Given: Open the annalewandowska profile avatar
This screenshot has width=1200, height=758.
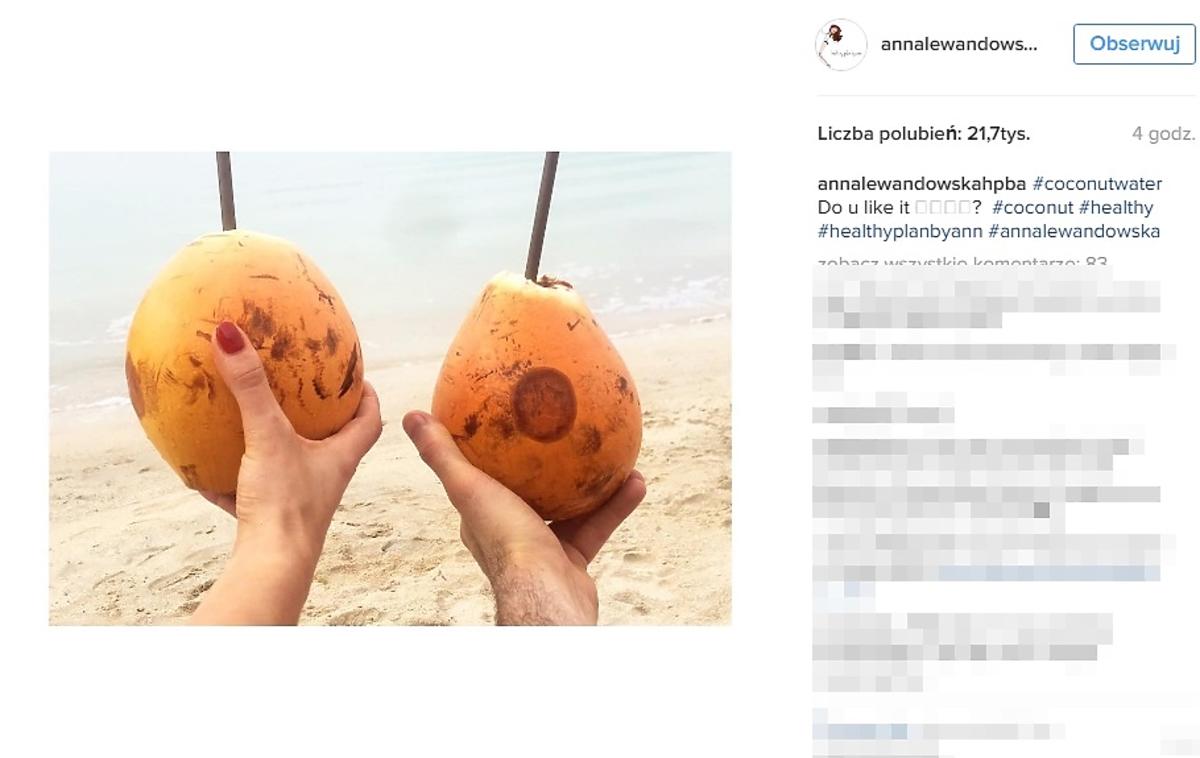Looking at the screenshot, I should pyautogui.click(x=841, y=45).
